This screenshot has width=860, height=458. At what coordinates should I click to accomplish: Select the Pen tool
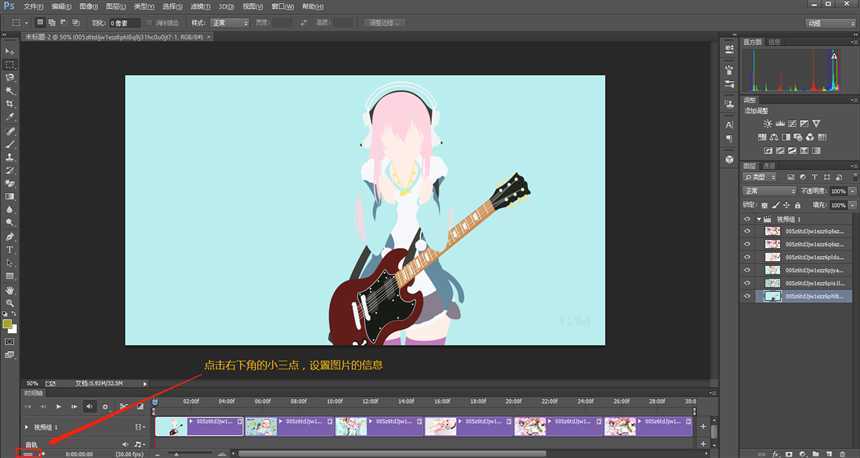[10, 236]
